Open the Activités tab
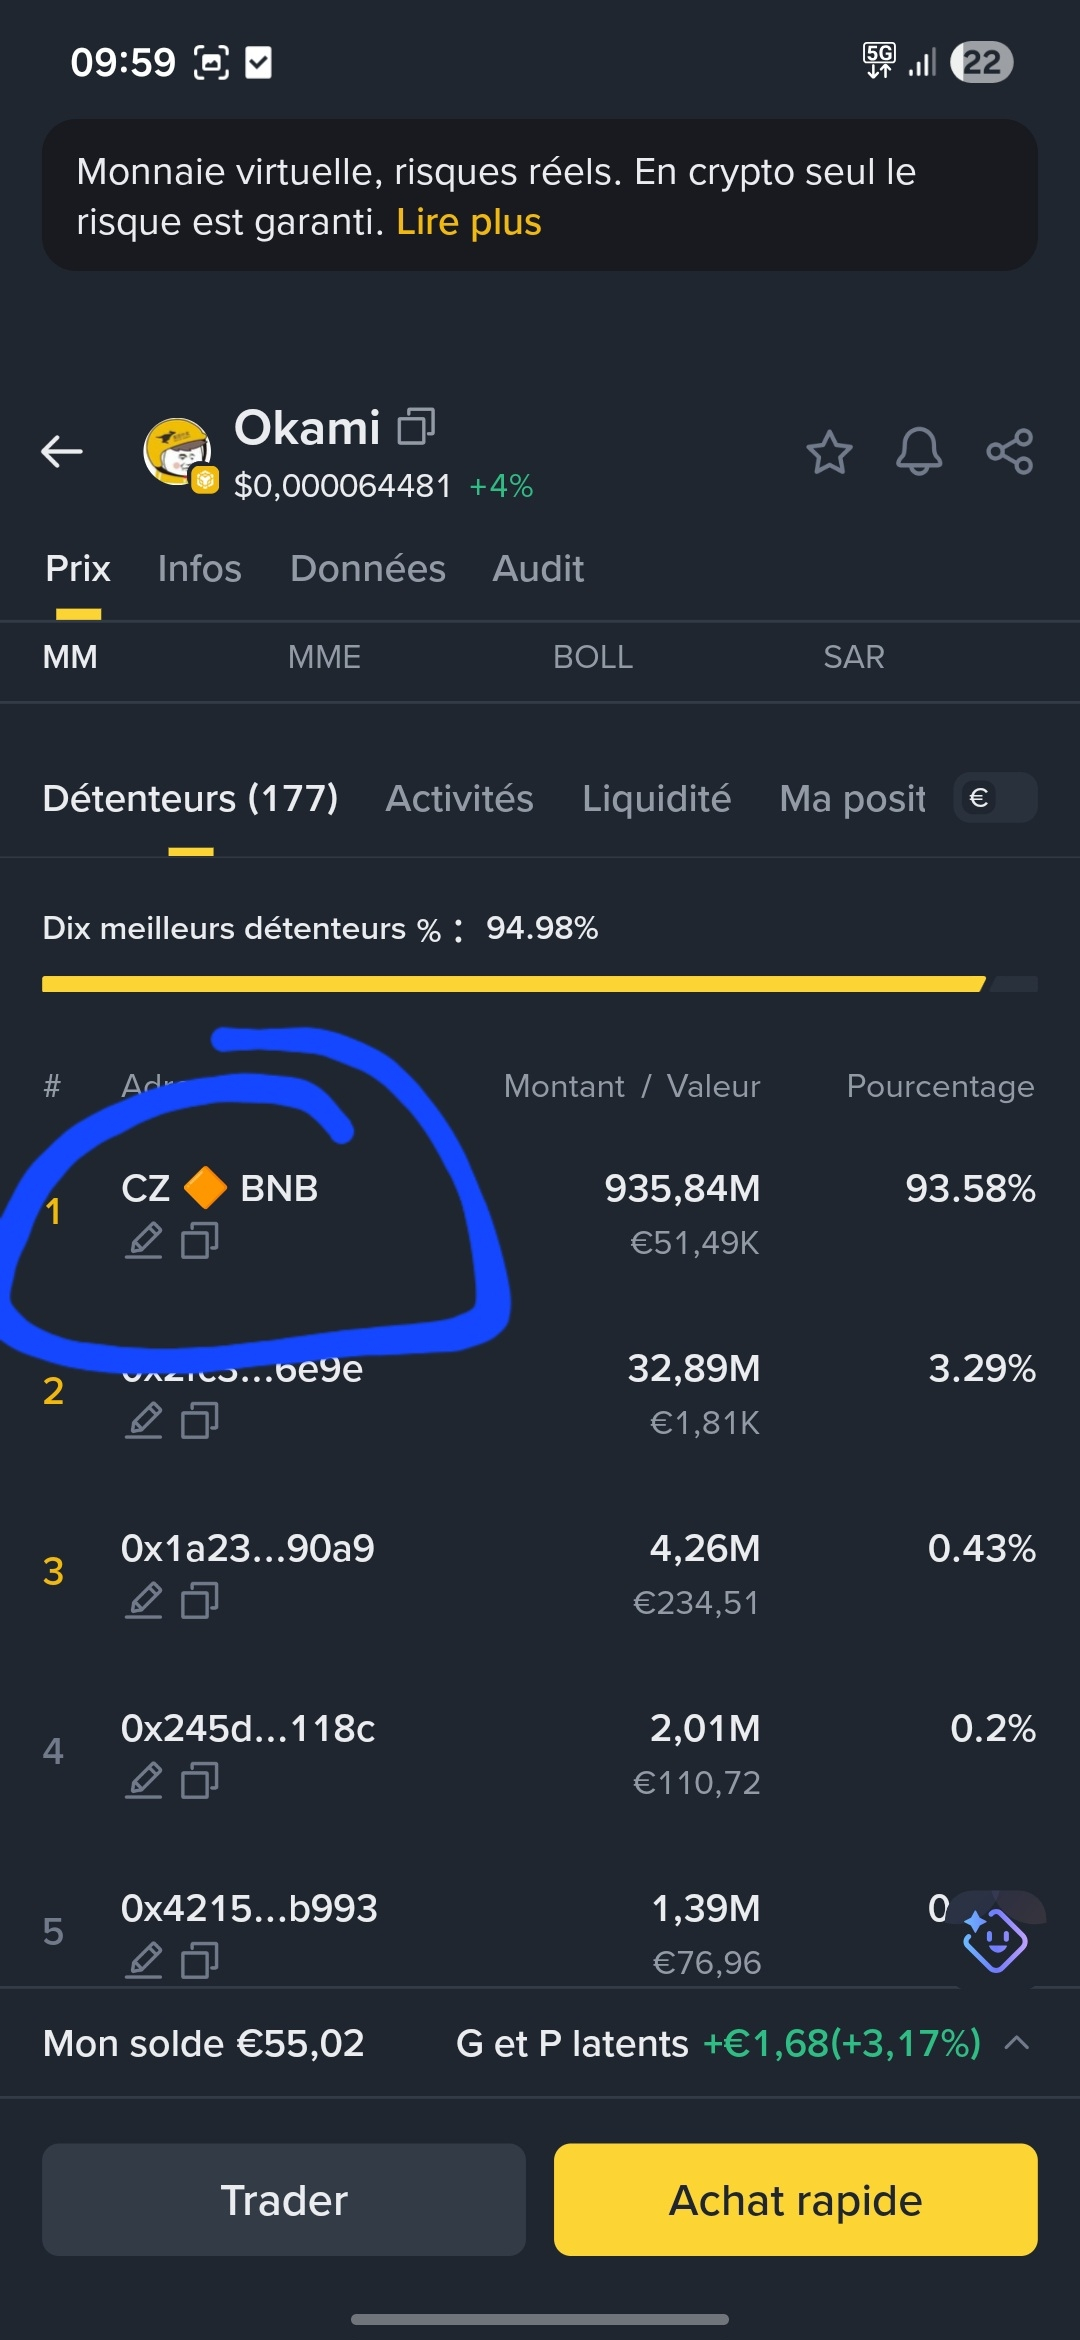Screen dimensions: 1080x2340 click(x=460, y=799)
